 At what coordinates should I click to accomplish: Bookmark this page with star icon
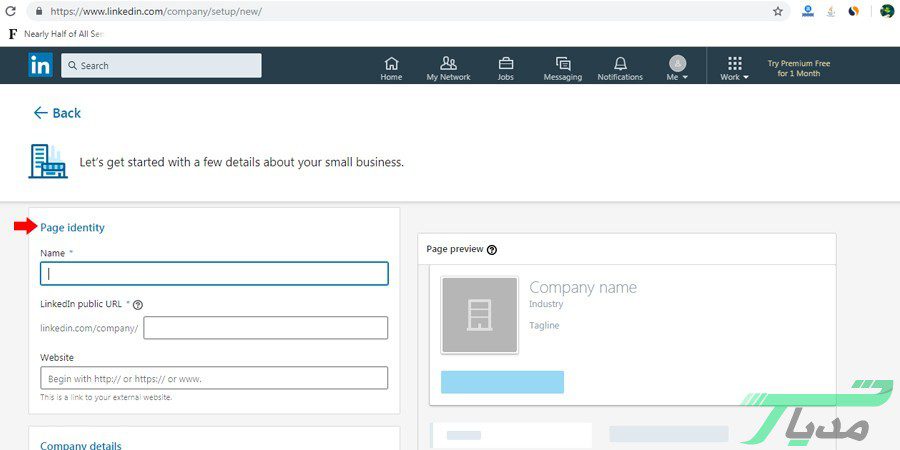pos(778,11)
